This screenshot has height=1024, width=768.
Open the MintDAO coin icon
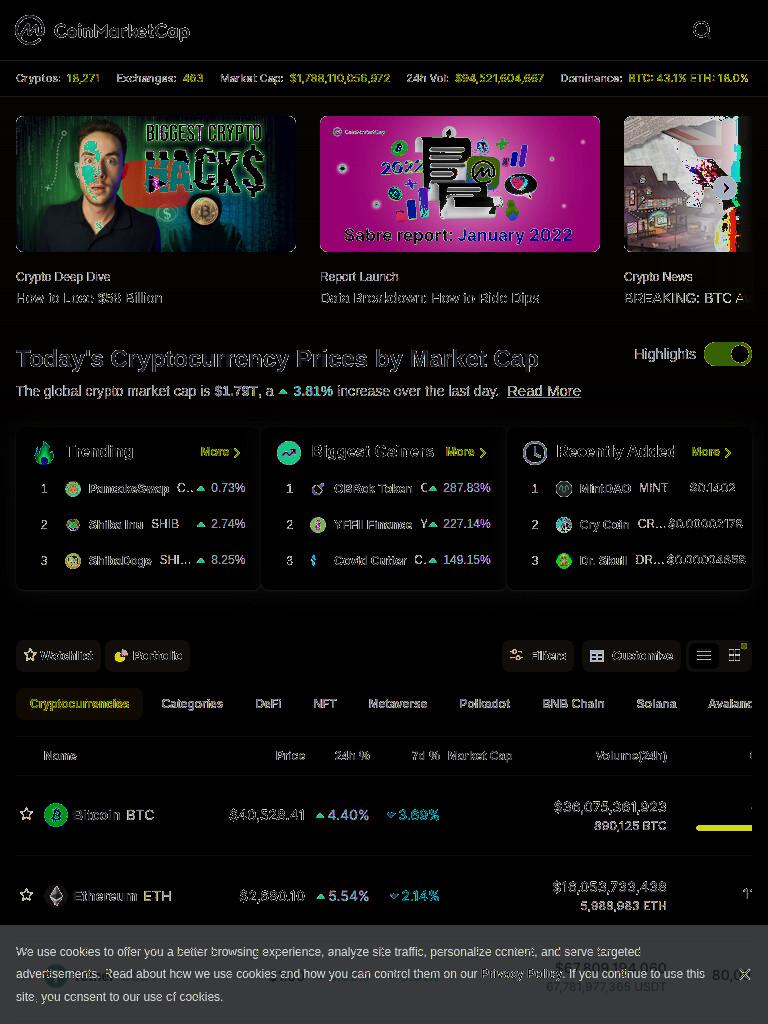pos(564,488)
